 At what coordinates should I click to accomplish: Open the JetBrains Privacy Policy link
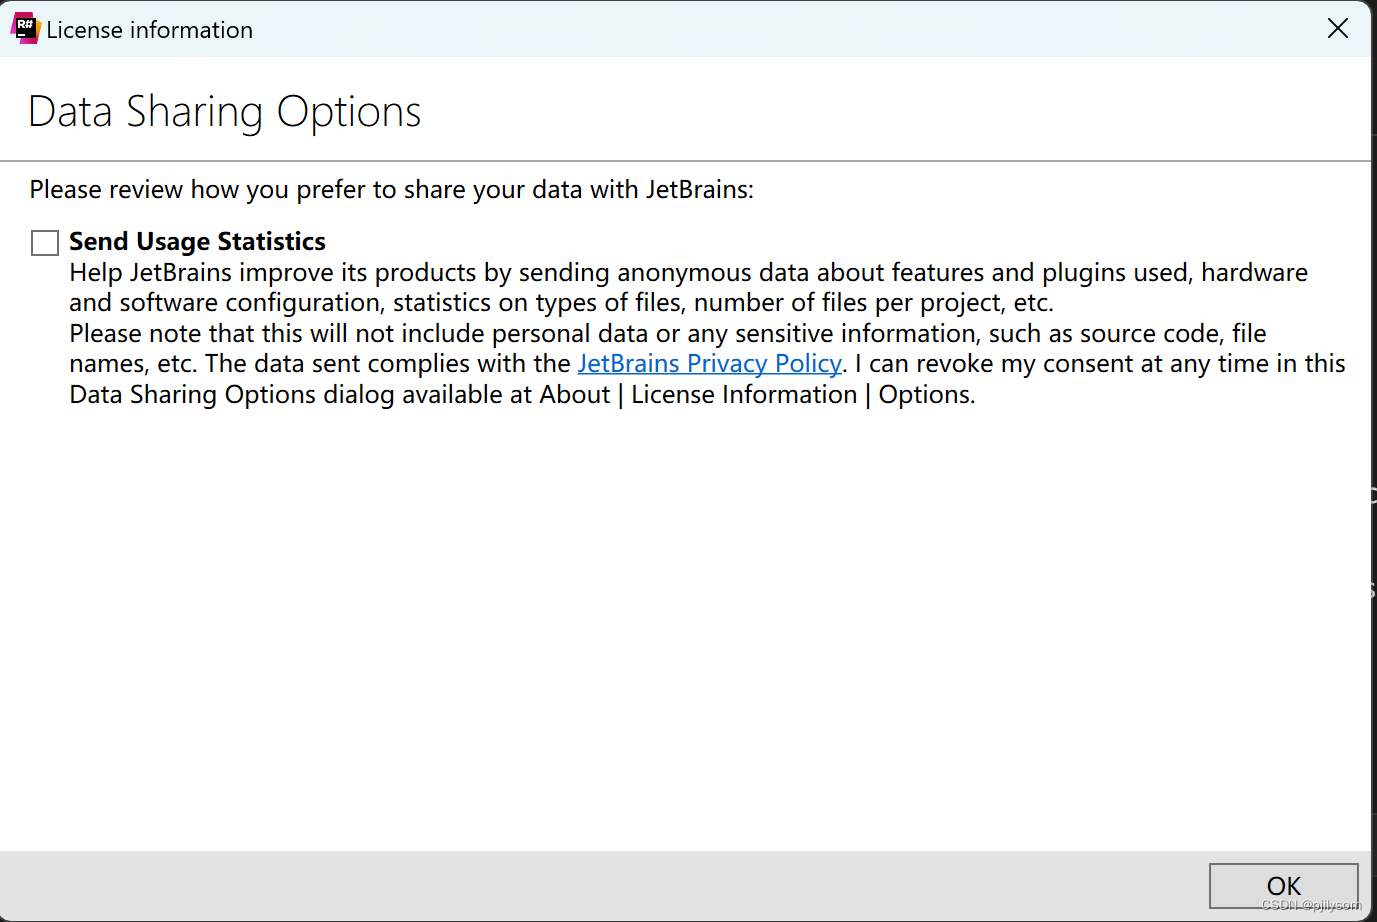710,364
